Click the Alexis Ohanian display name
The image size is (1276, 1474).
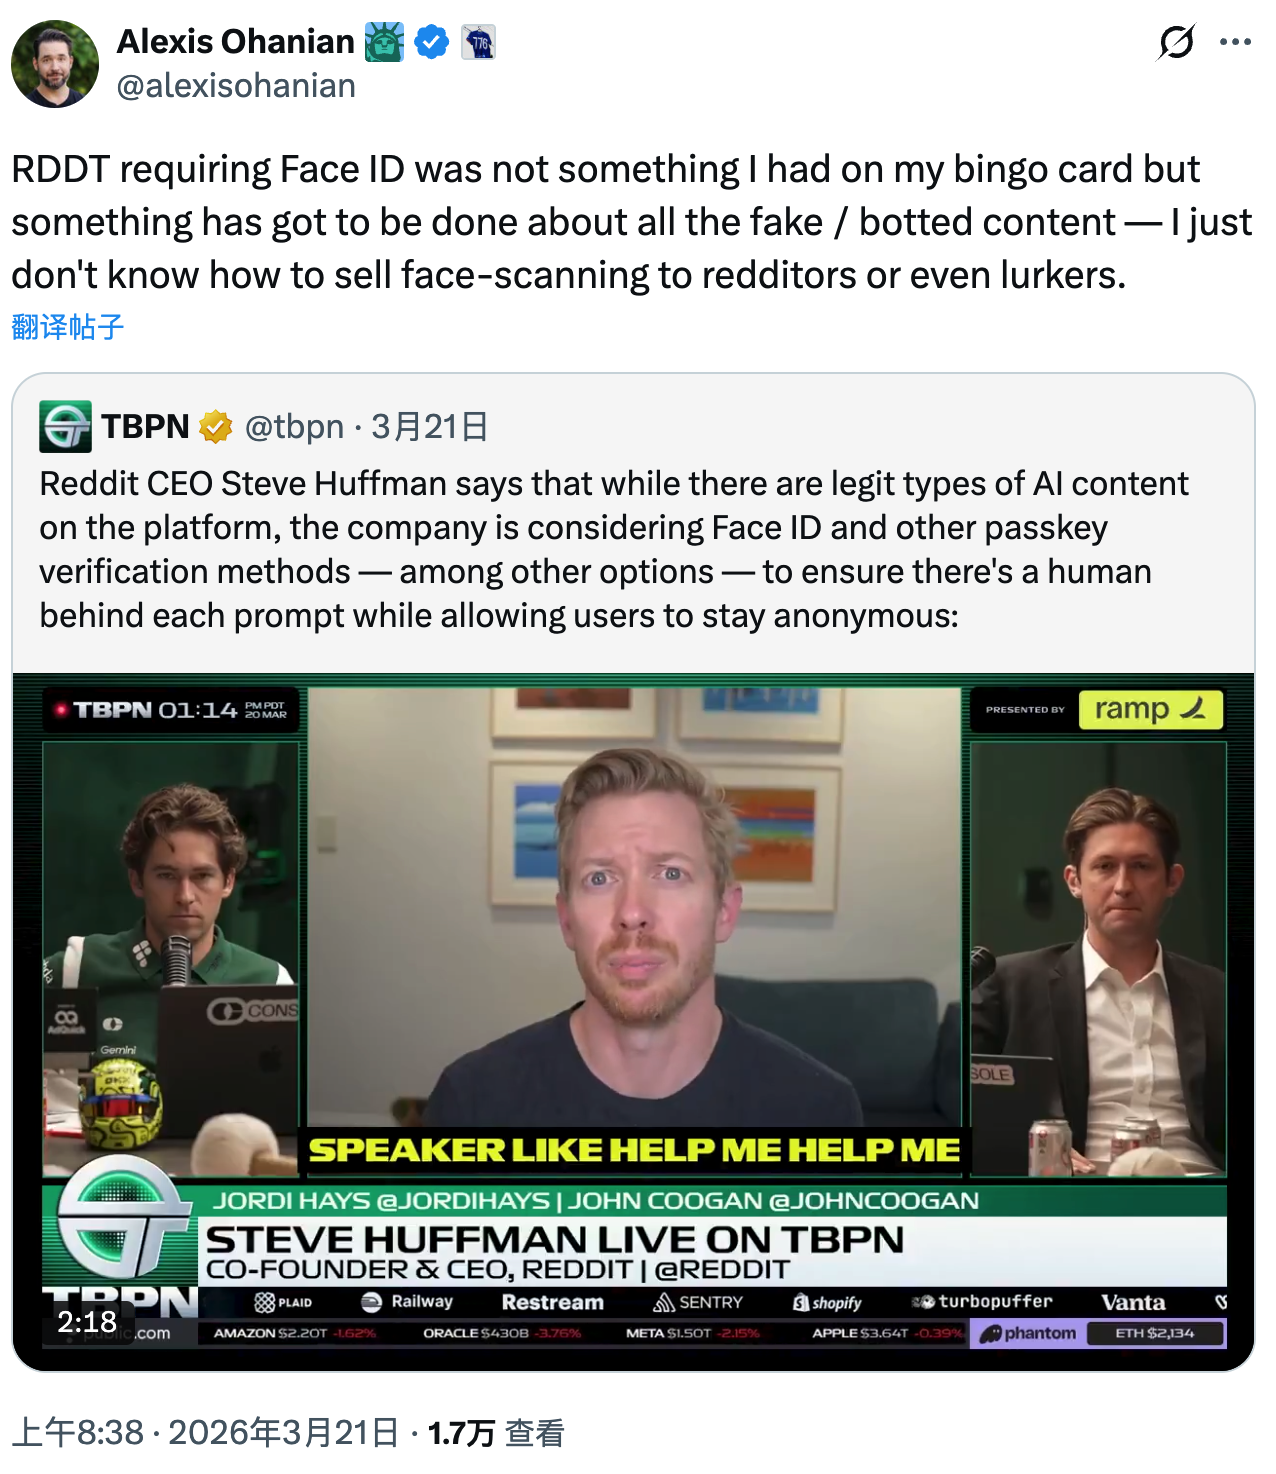click(x=236, y=42)
